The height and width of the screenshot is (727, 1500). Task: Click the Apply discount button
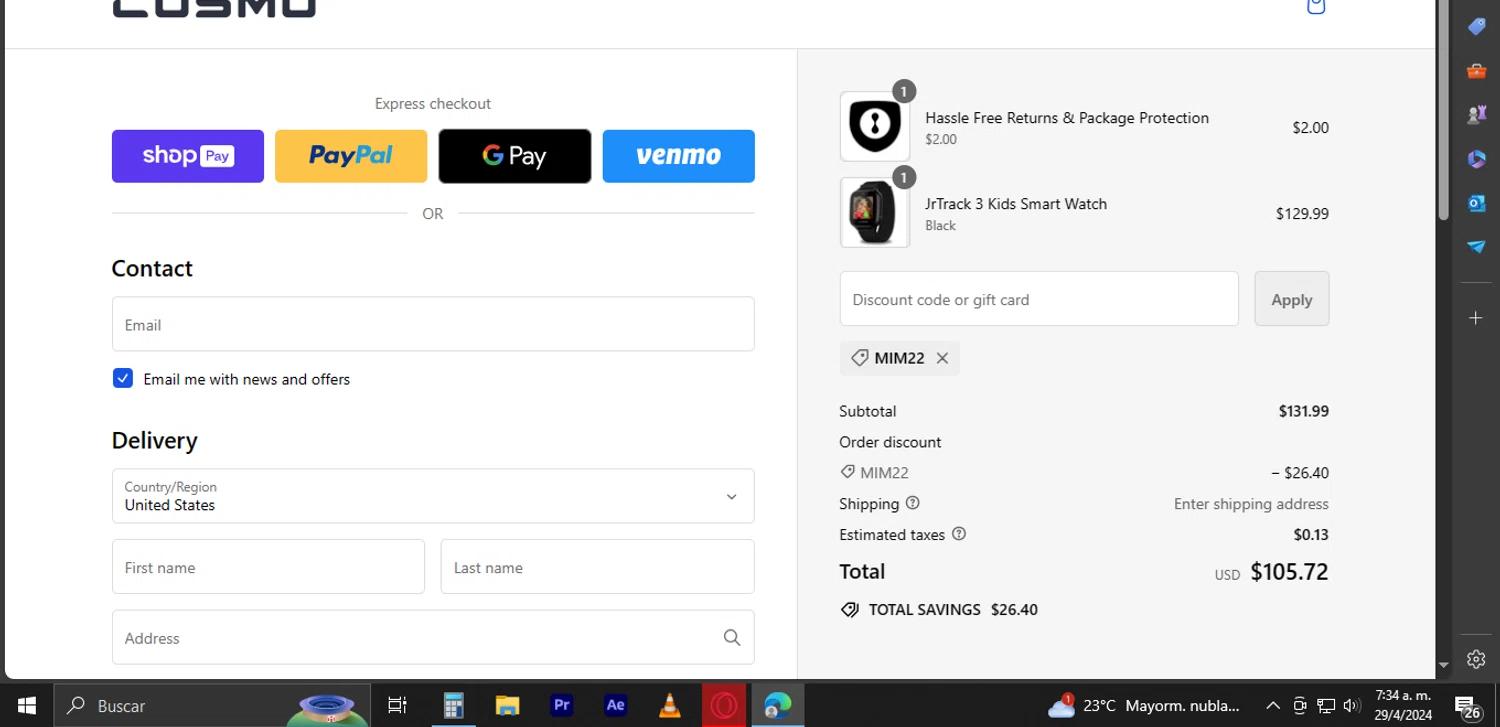(x=1291, y=299)
